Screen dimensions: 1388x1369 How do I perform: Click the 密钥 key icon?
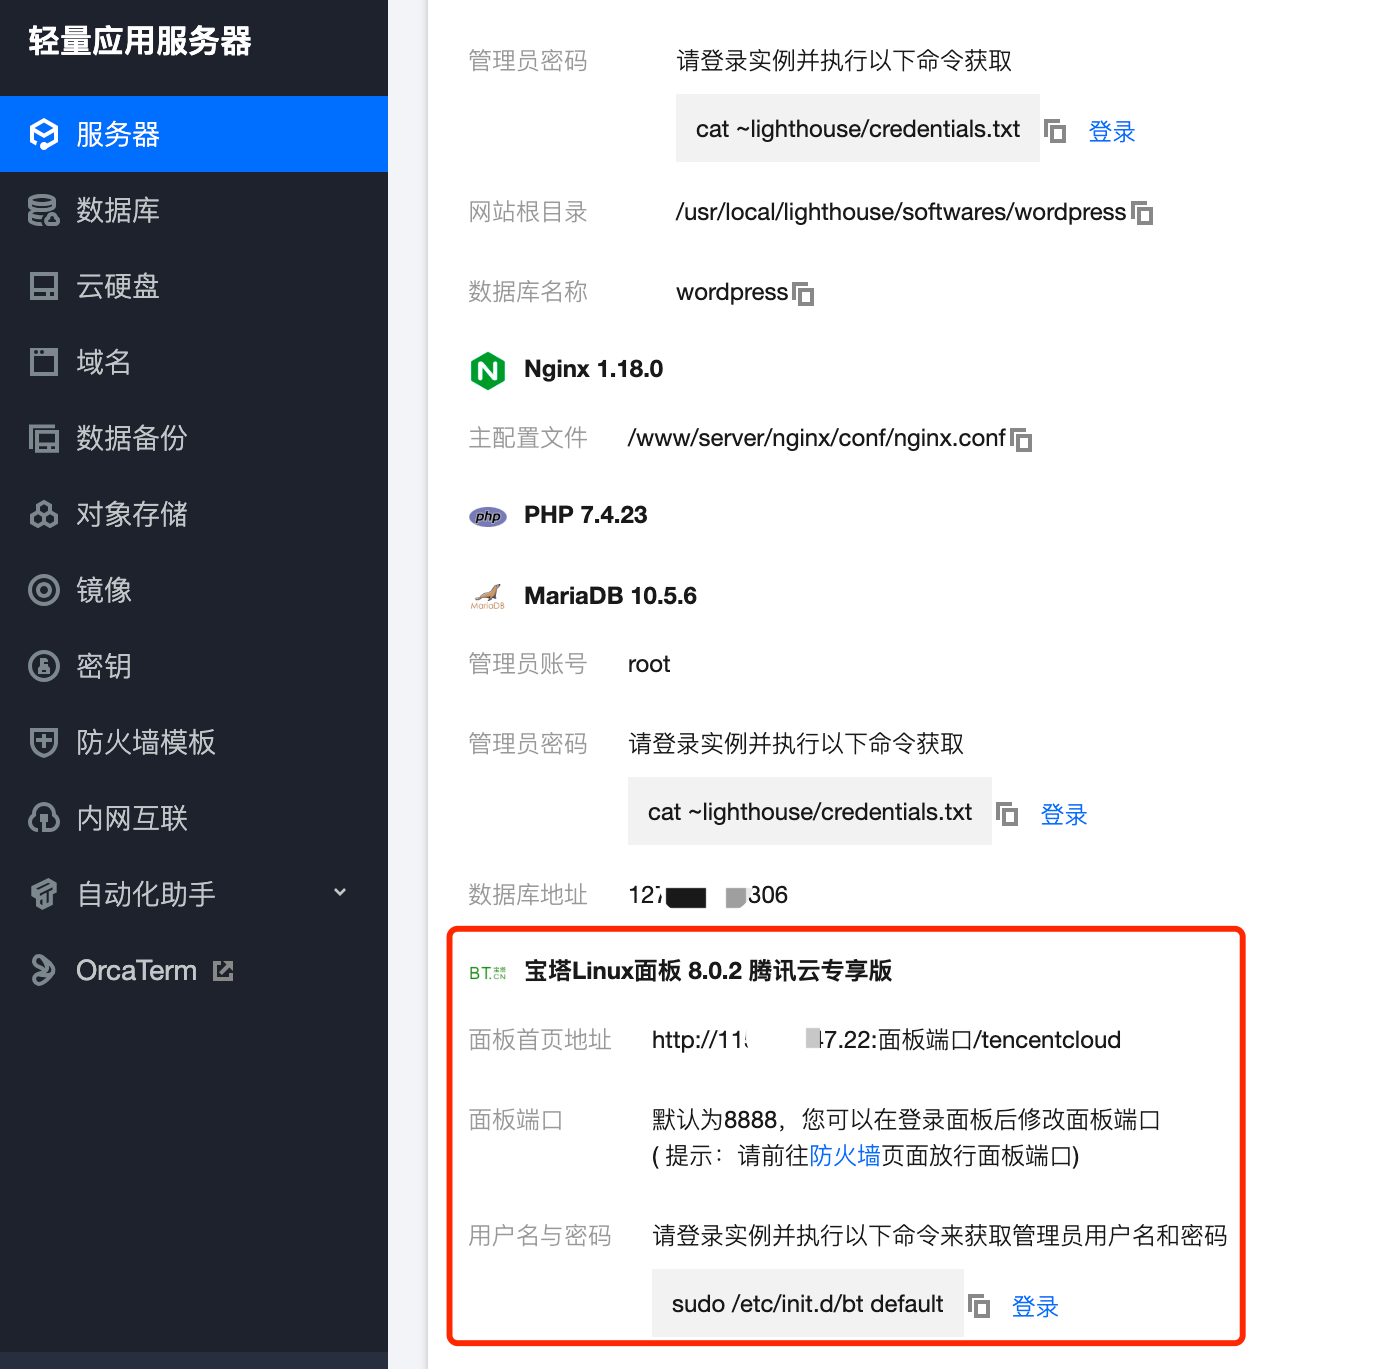(44, 666)
